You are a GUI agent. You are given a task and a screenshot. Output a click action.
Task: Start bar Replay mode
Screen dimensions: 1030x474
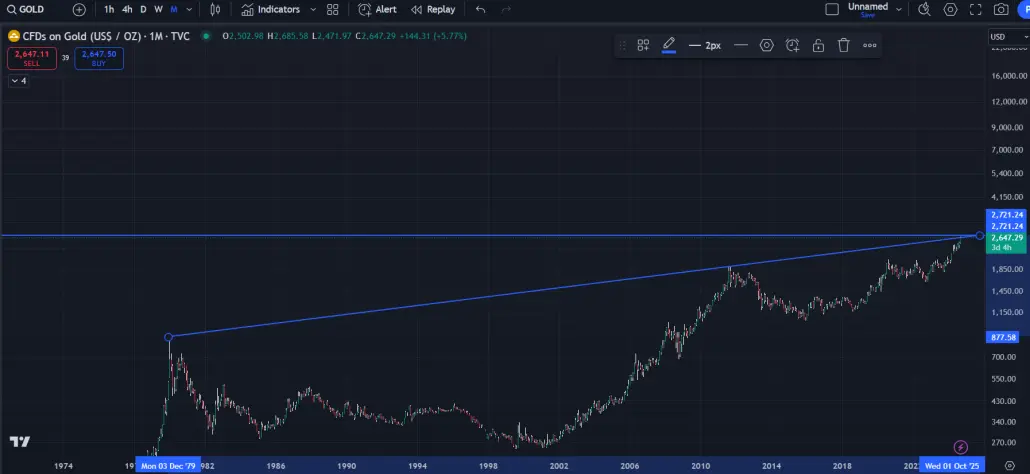tap(433, 9)
